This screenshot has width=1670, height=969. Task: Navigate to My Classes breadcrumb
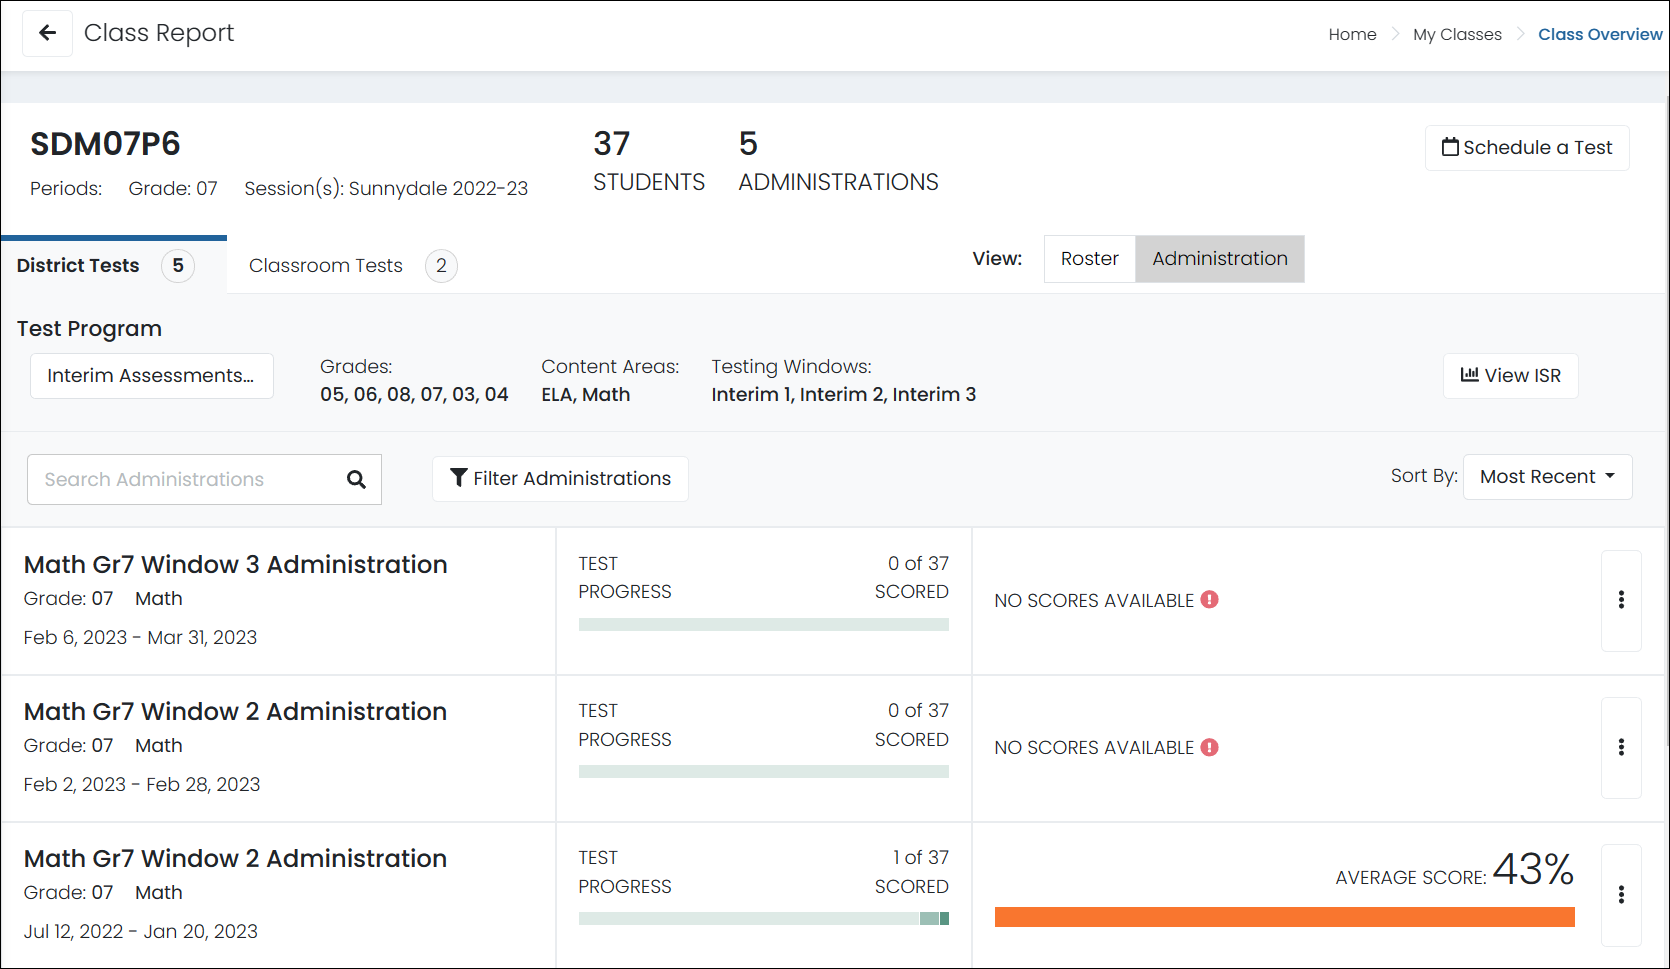click(1457, 34)
